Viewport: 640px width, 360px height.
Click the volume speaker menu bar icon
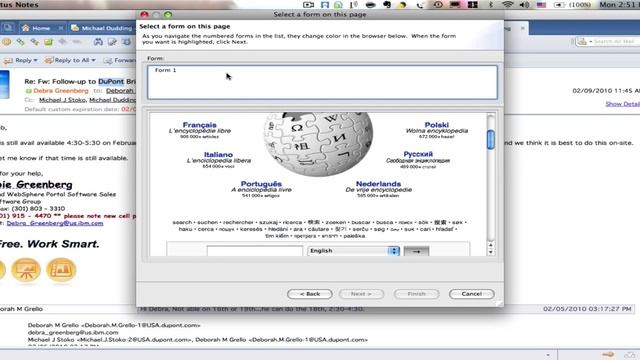(525, 4)
